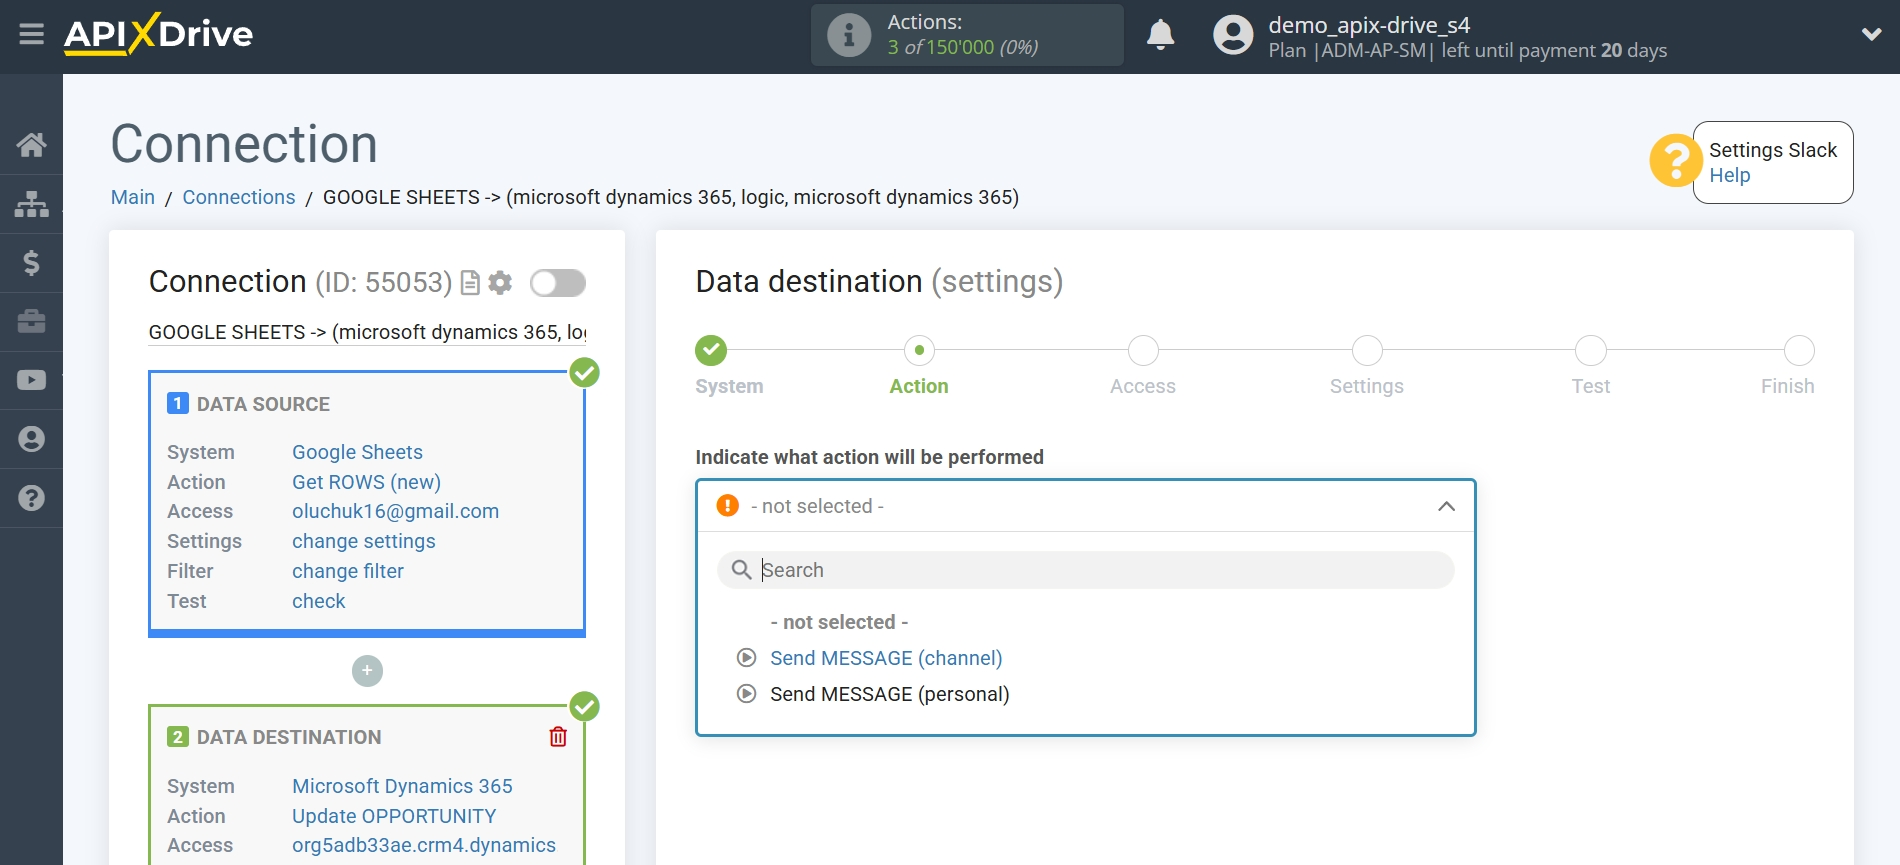Go to Home in the sidebar
This screenshot has width=1900, height=865.
tap(31, 145)
